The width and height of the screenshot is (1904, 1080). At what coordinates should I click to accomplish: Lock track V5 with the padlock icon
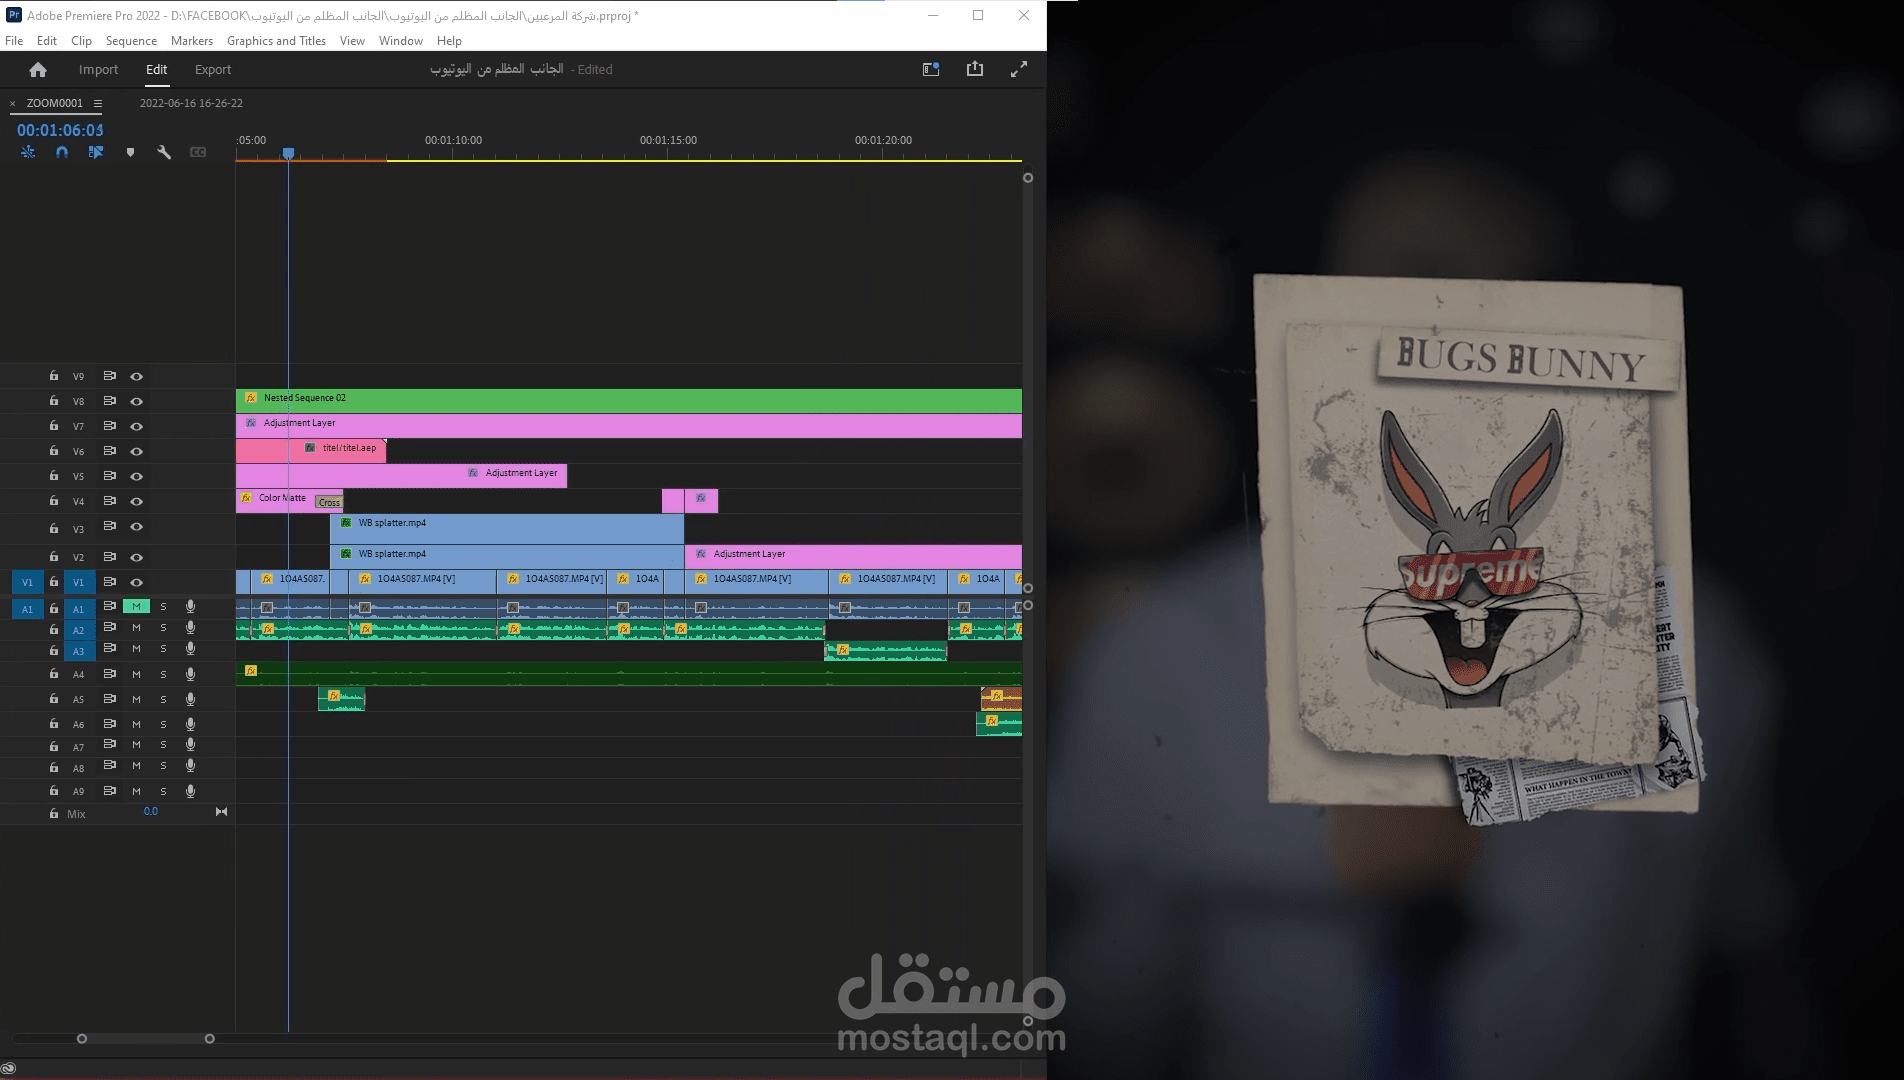click(x=54, y=475)
